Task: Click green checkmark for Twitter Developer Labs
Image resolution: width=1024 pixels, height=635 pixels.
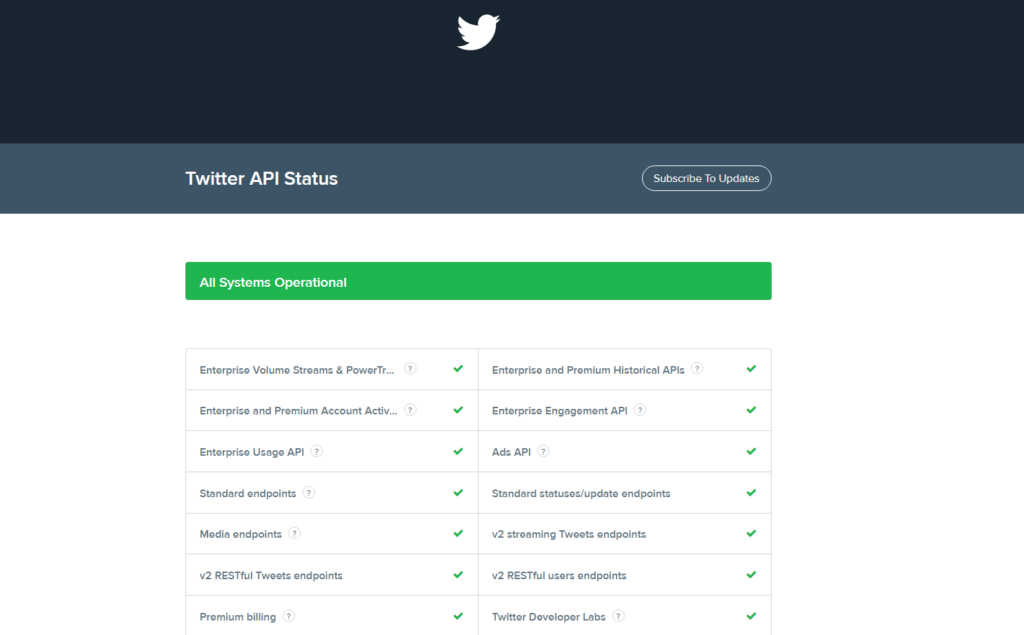Action: pyautogui.click(x=751, y=616)
